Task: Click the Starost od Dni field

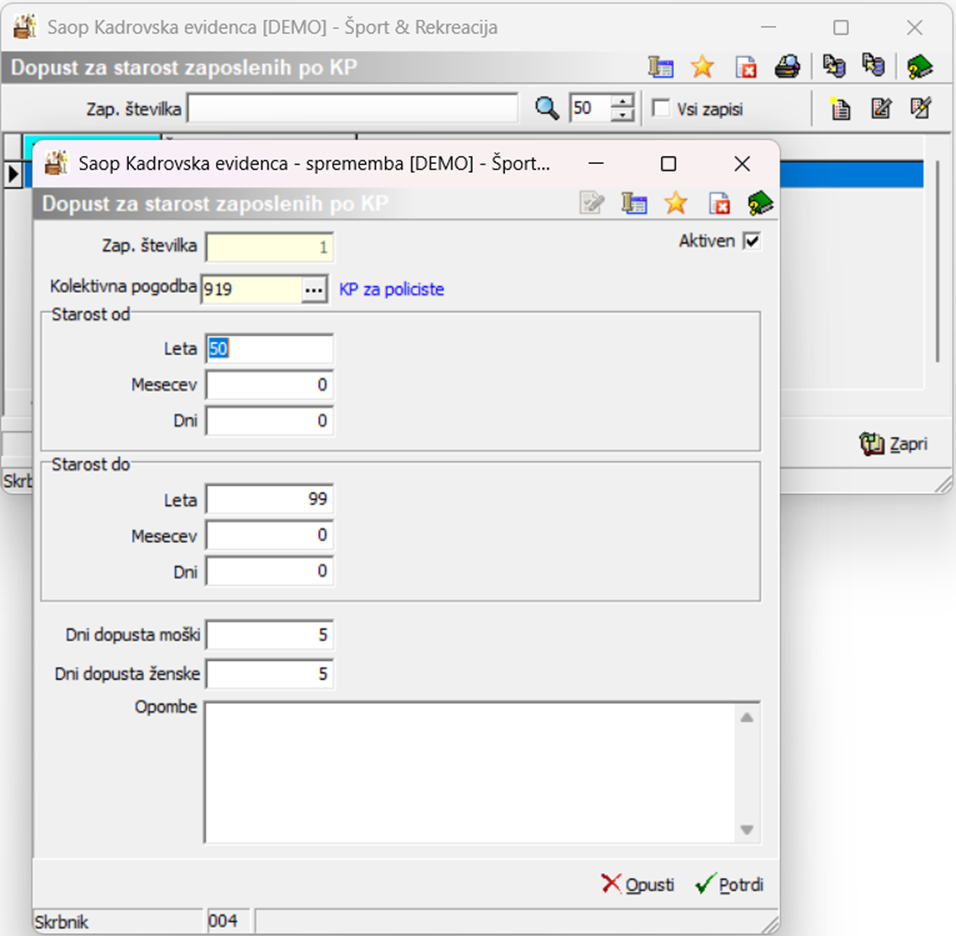Action: 269,421
